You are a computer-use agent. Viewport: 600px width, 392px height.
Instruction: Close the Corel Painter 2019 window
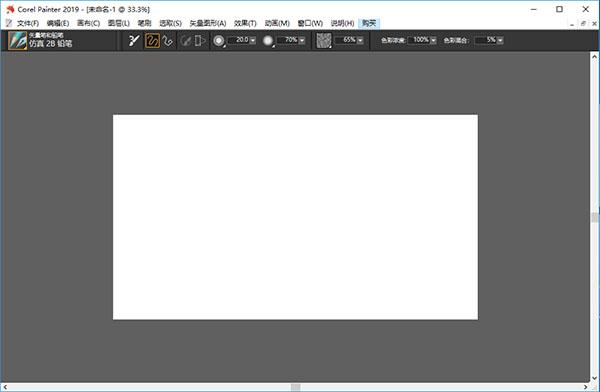pos(585,9)
